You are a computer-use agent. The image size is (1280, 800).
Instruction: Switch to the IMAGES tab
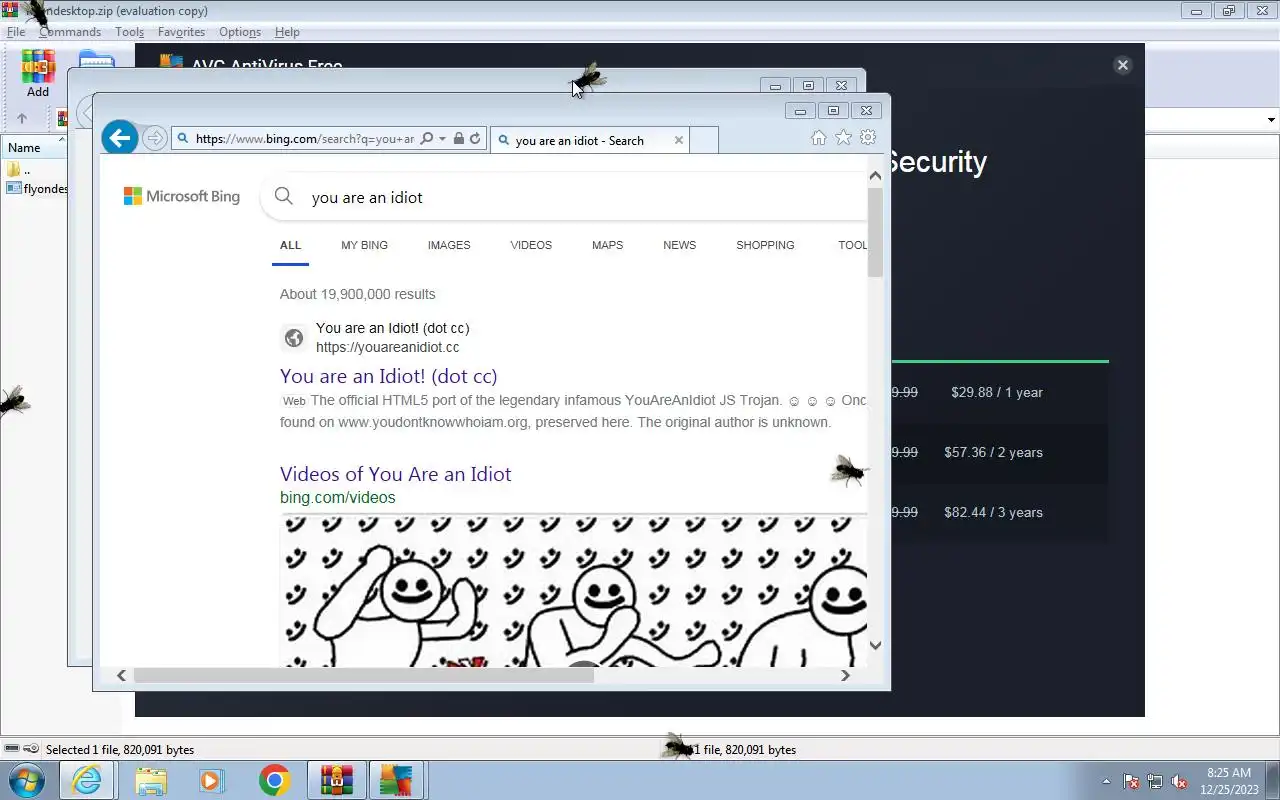pyautogui.click(x=449, y=245)
